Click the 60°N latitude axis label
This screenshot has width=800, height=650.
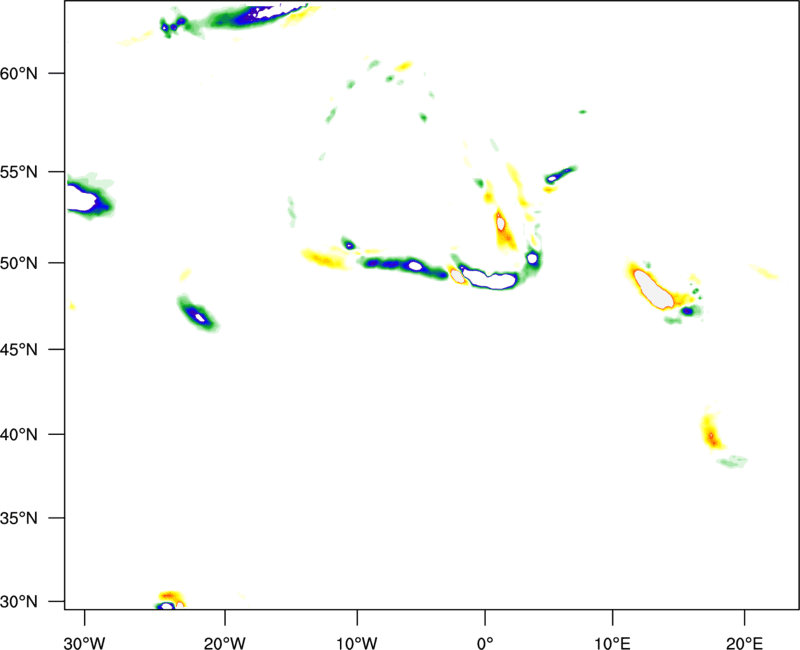point(19,74)
